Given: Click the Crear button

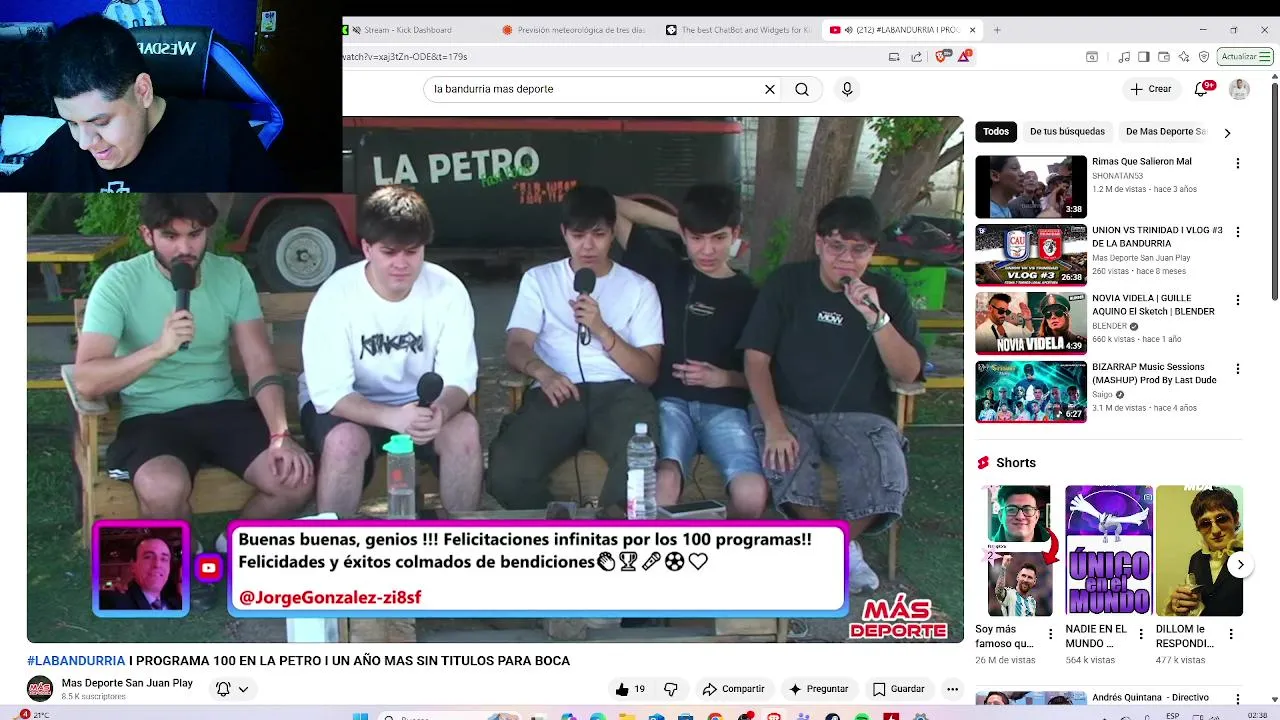Looking at the screenshot, I should [x=1150, y=89].
